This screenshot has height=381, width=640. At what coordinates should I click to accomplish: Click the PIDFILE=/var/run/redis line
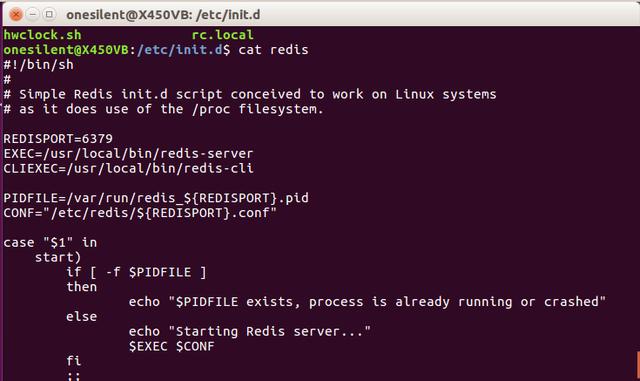pos(156,198)
